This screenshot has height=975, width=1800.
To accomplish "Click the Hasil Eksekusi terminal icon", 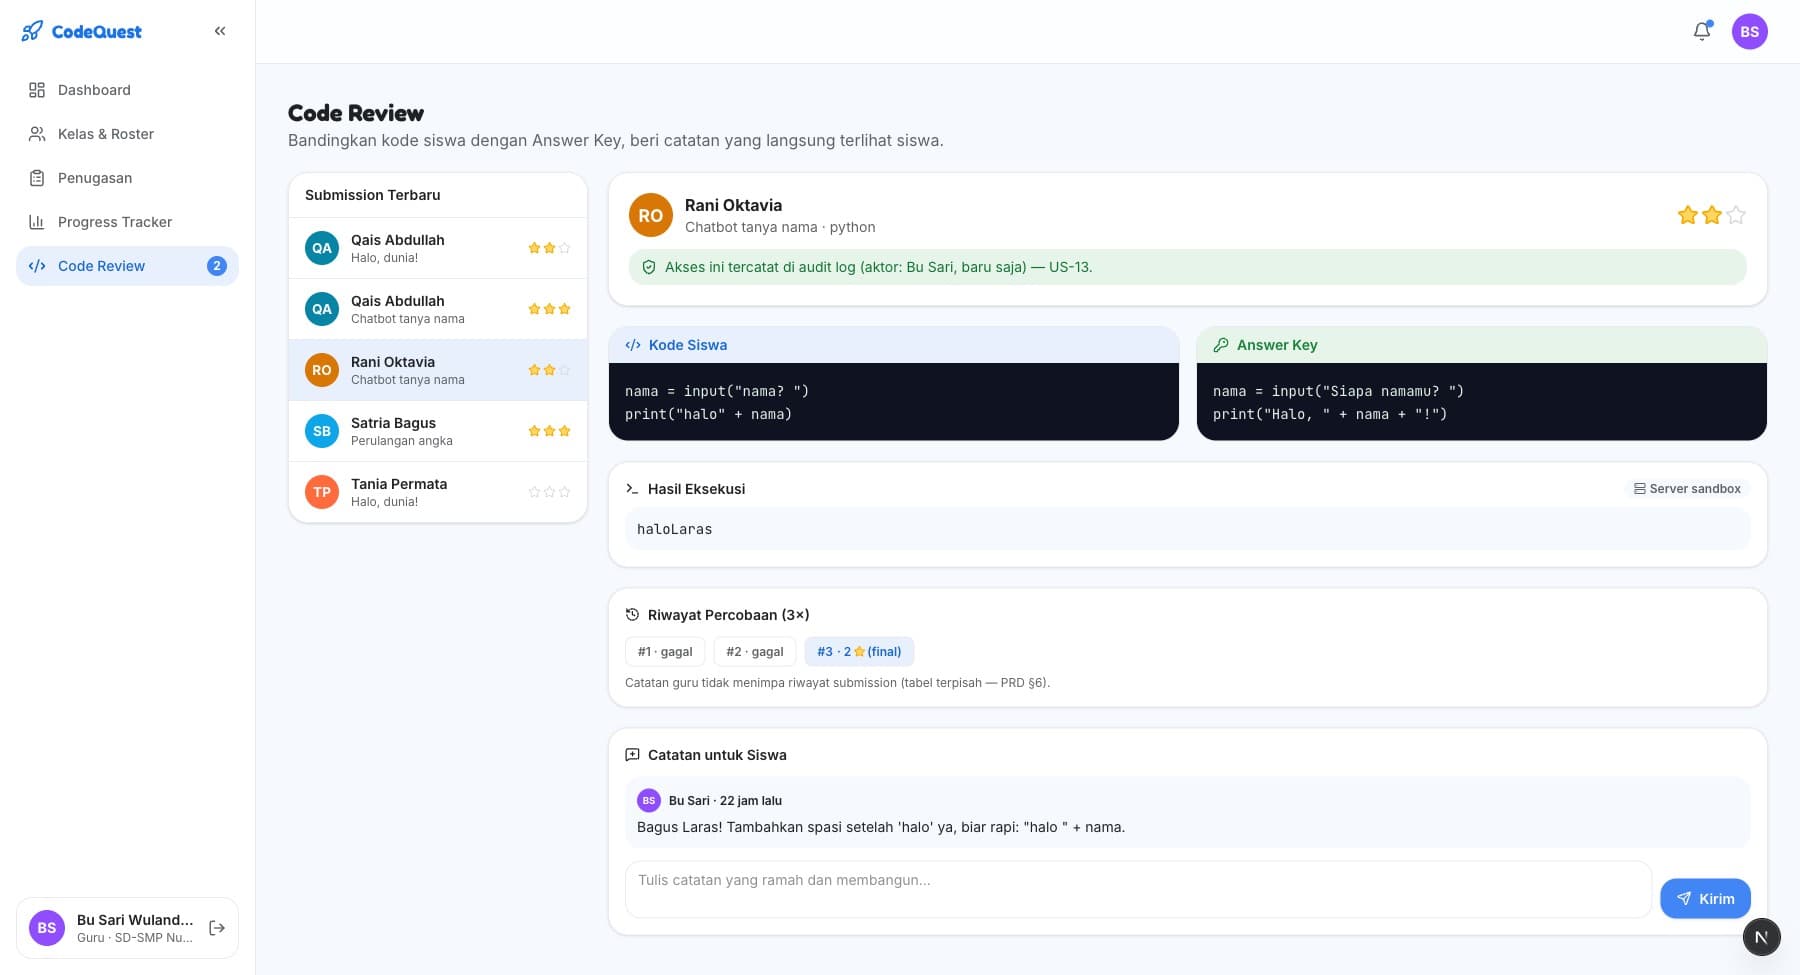I will point(632,489).
